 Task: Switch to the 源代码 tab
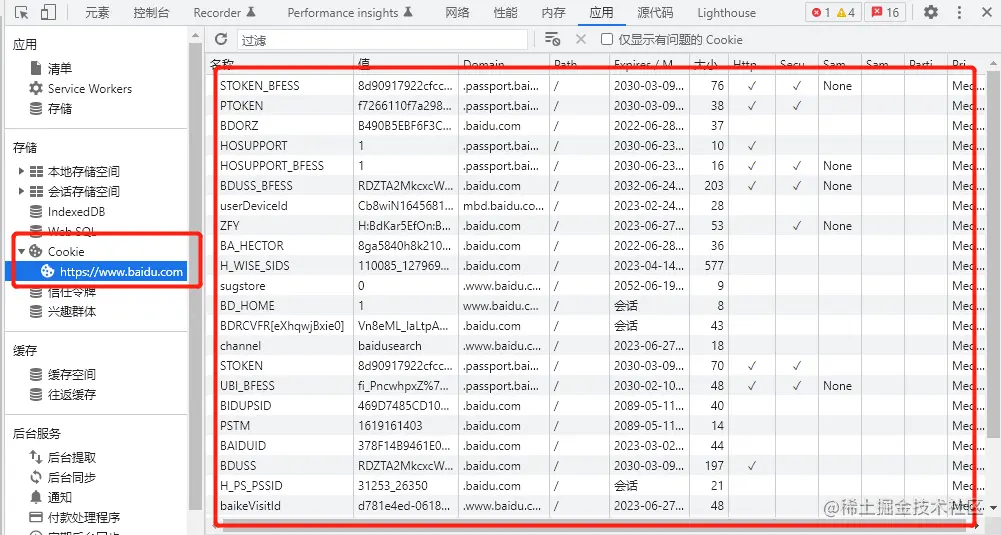click(x=655, y=12)
